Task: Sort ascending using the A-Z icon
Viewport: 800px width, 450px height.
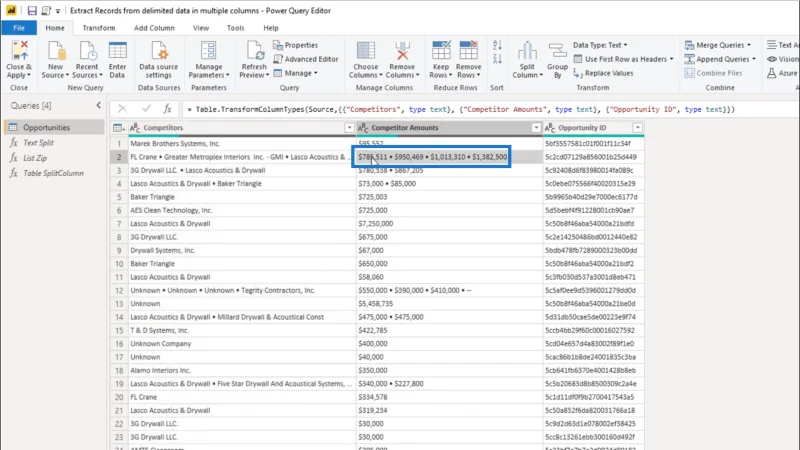Action: click(x=497, y=45)
